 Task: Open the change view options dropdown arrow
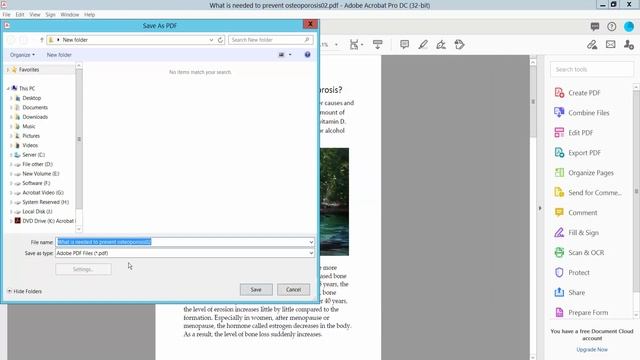pyautogui.click(x=290, y=55)
